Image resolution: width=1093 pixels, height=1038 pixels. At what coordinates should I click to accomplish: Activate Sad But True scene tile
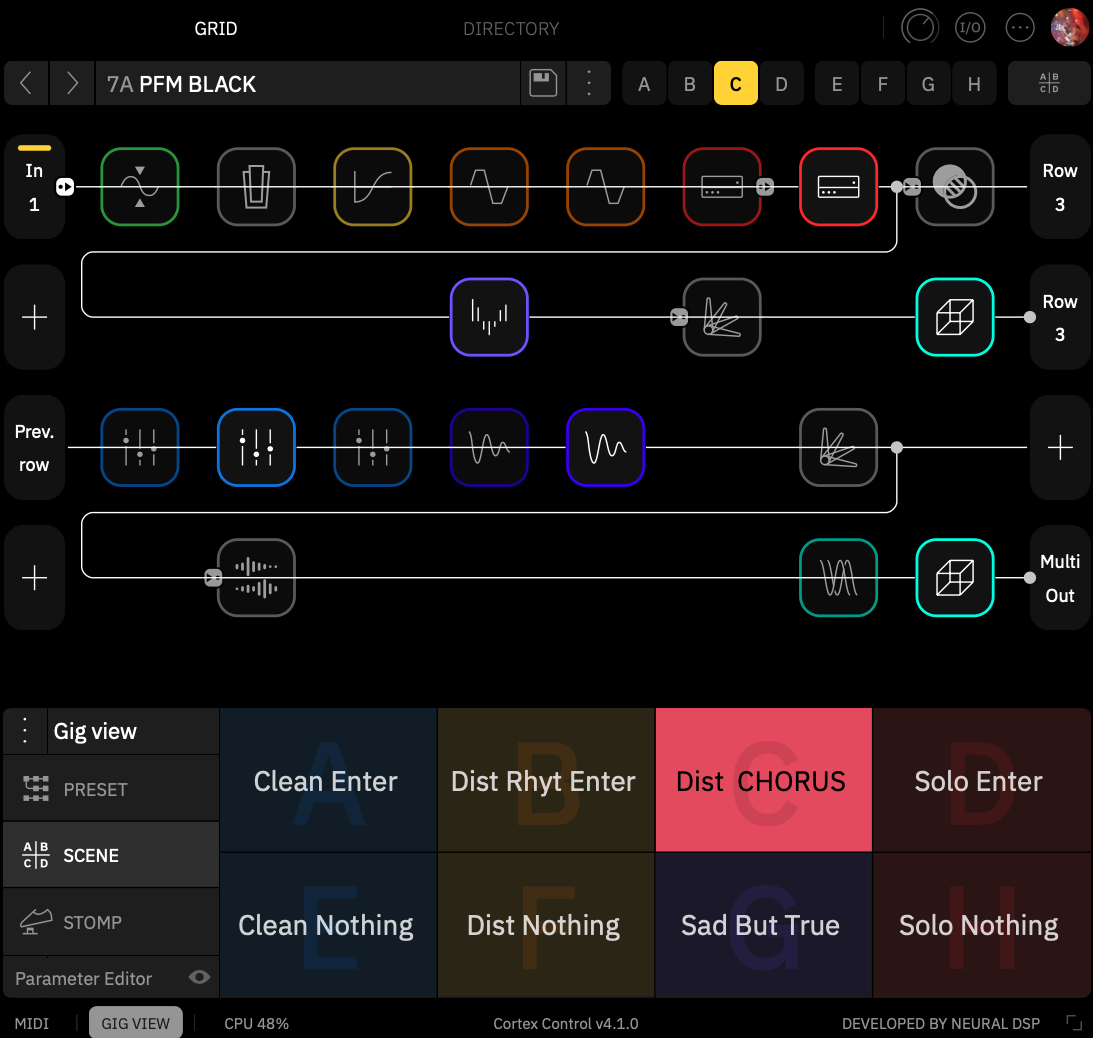(763, 925)
